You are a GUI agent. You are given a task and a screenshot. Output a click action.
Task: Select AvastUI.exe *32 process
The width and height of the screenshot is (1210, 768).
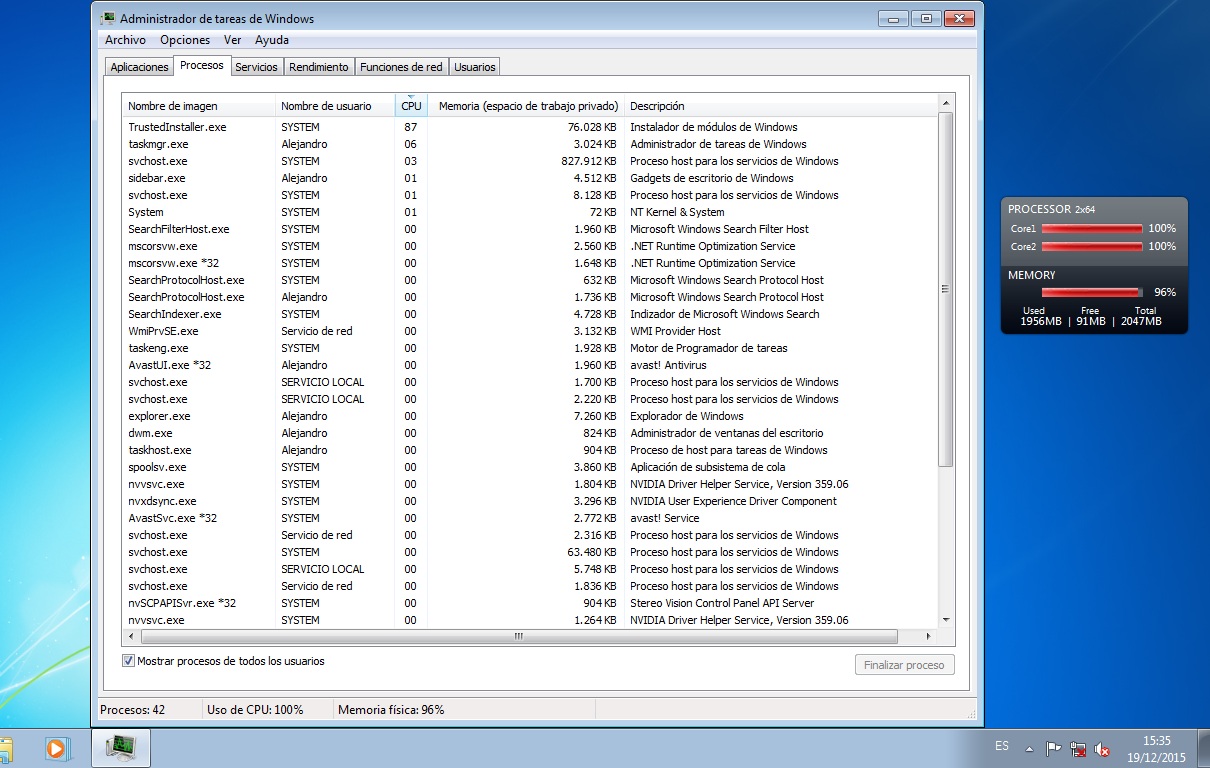tap(530, 365)
